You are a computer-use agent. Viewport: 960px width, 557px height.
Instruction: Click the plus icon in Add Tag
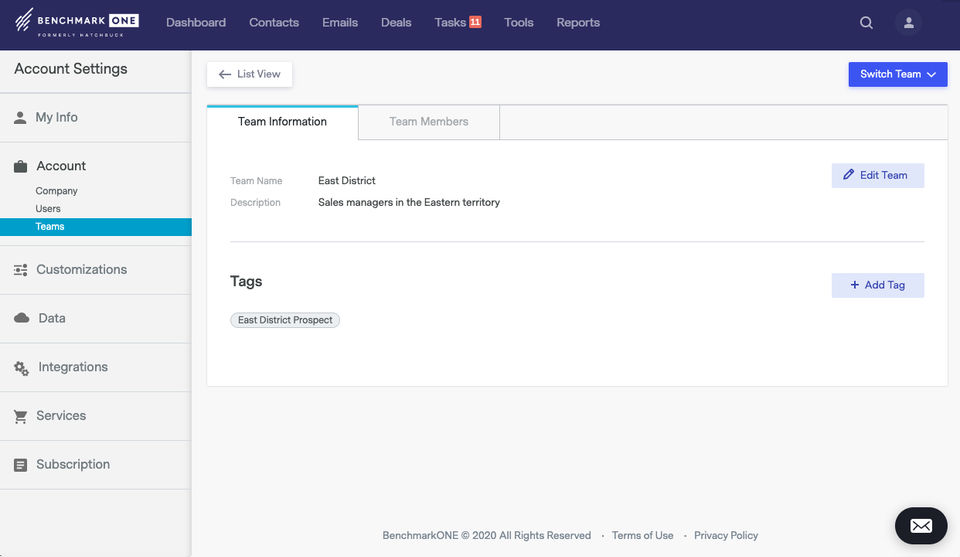(x=855, y=285)
